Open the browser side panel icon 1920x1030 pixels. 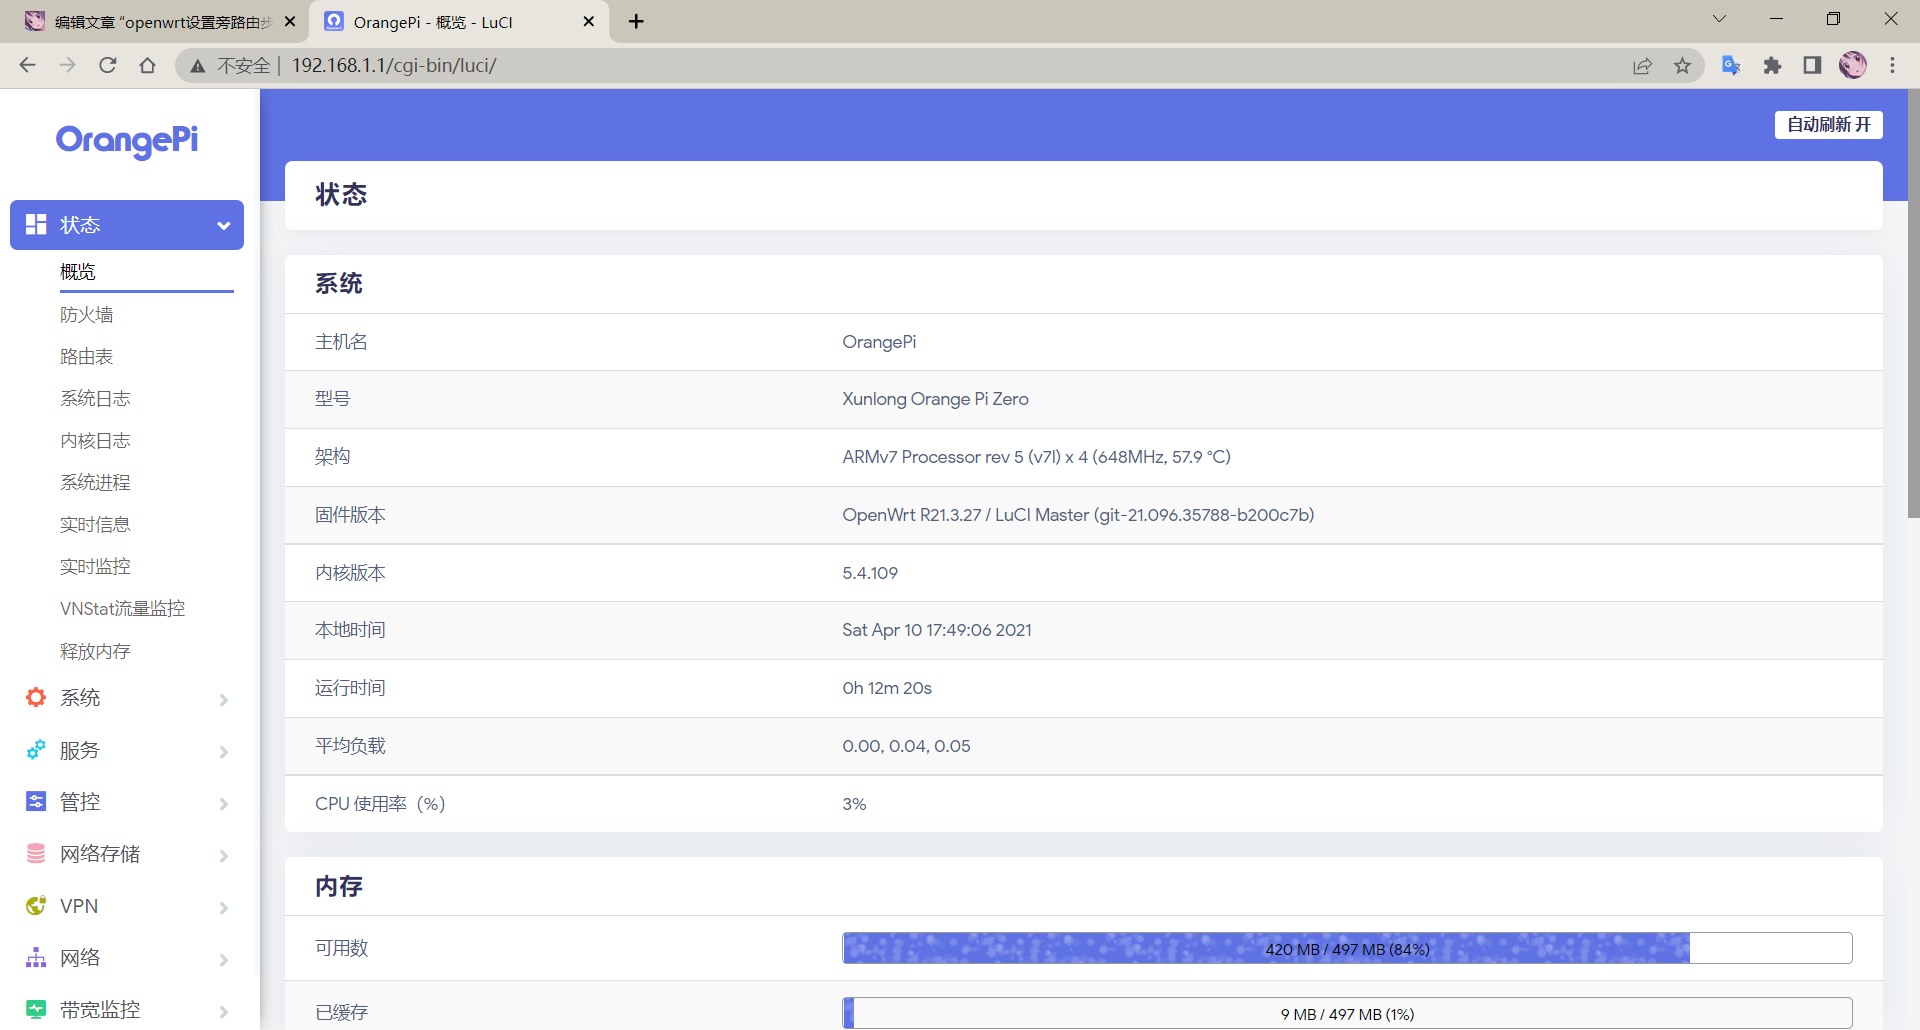(1812, 65)
